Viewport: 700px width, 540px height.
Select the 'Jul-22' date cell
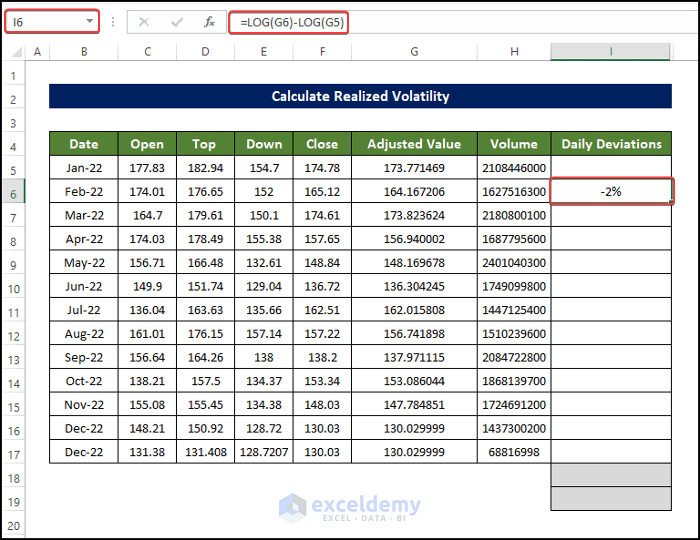84,310
